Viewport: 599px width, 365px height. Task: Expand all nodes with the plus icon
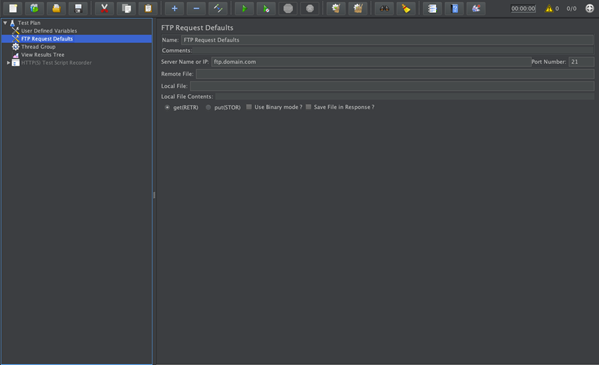(174, 8)
